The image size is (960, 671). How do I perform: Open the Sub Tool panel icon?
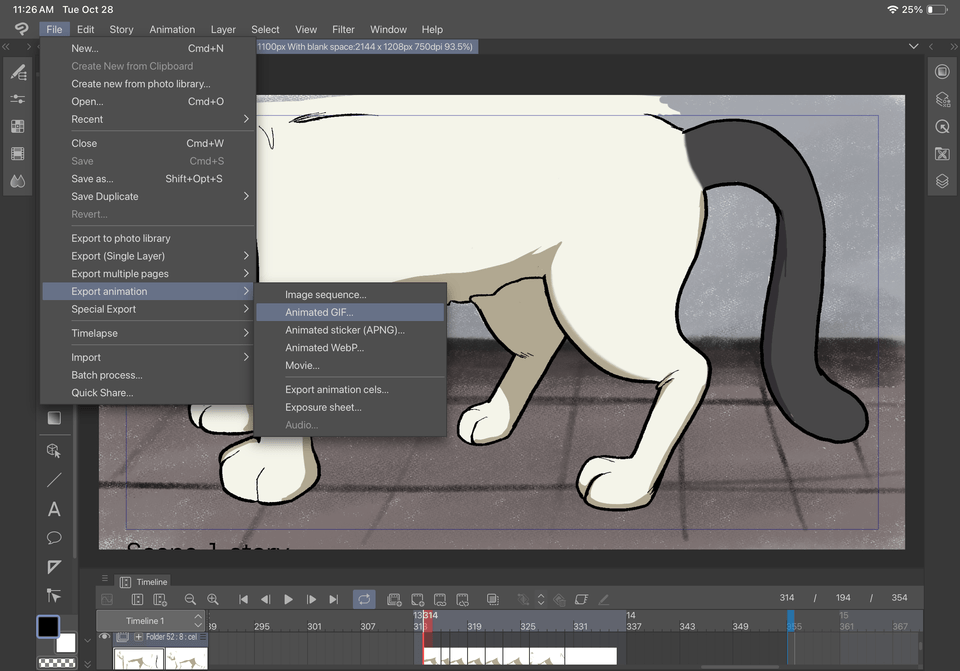pos(18,72)
